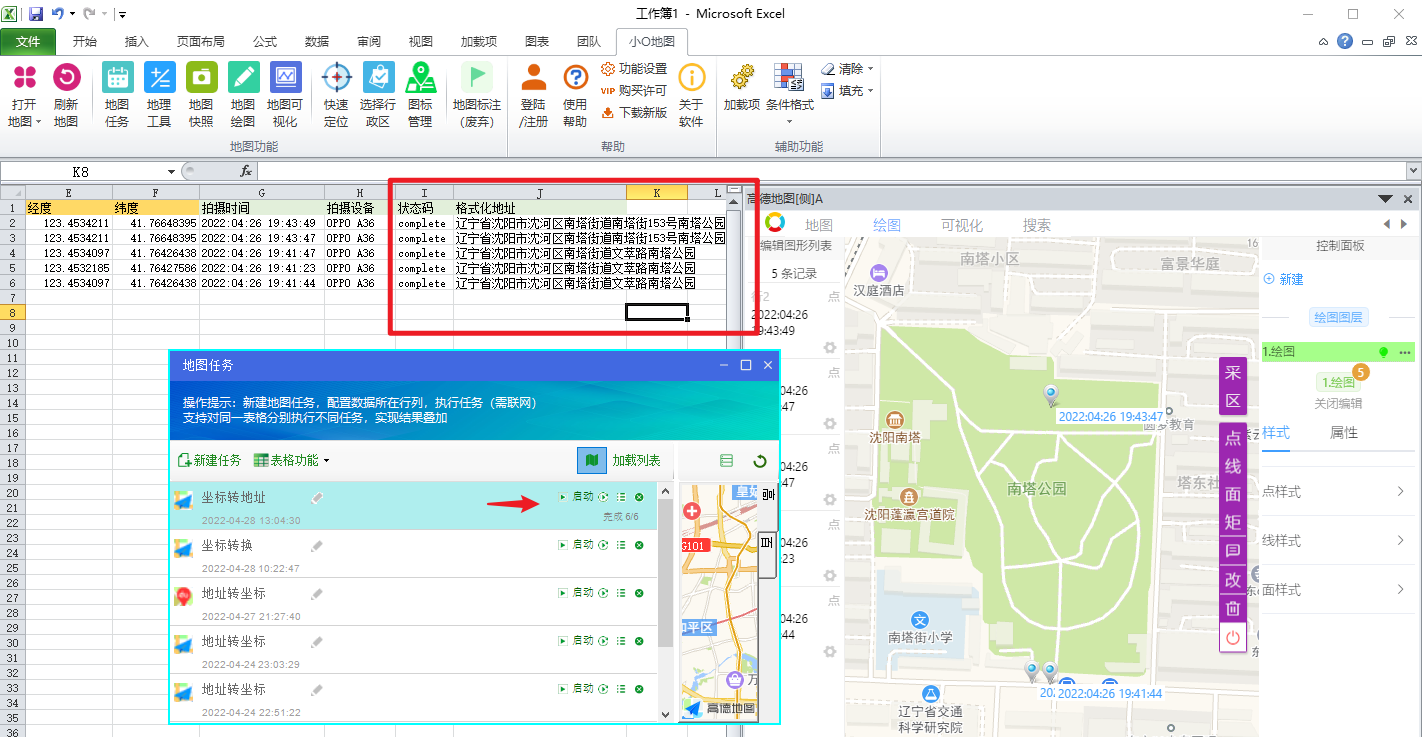1422x737 pixels.
Task: Click into the formula bar input
Action: (x=830, y=172)
